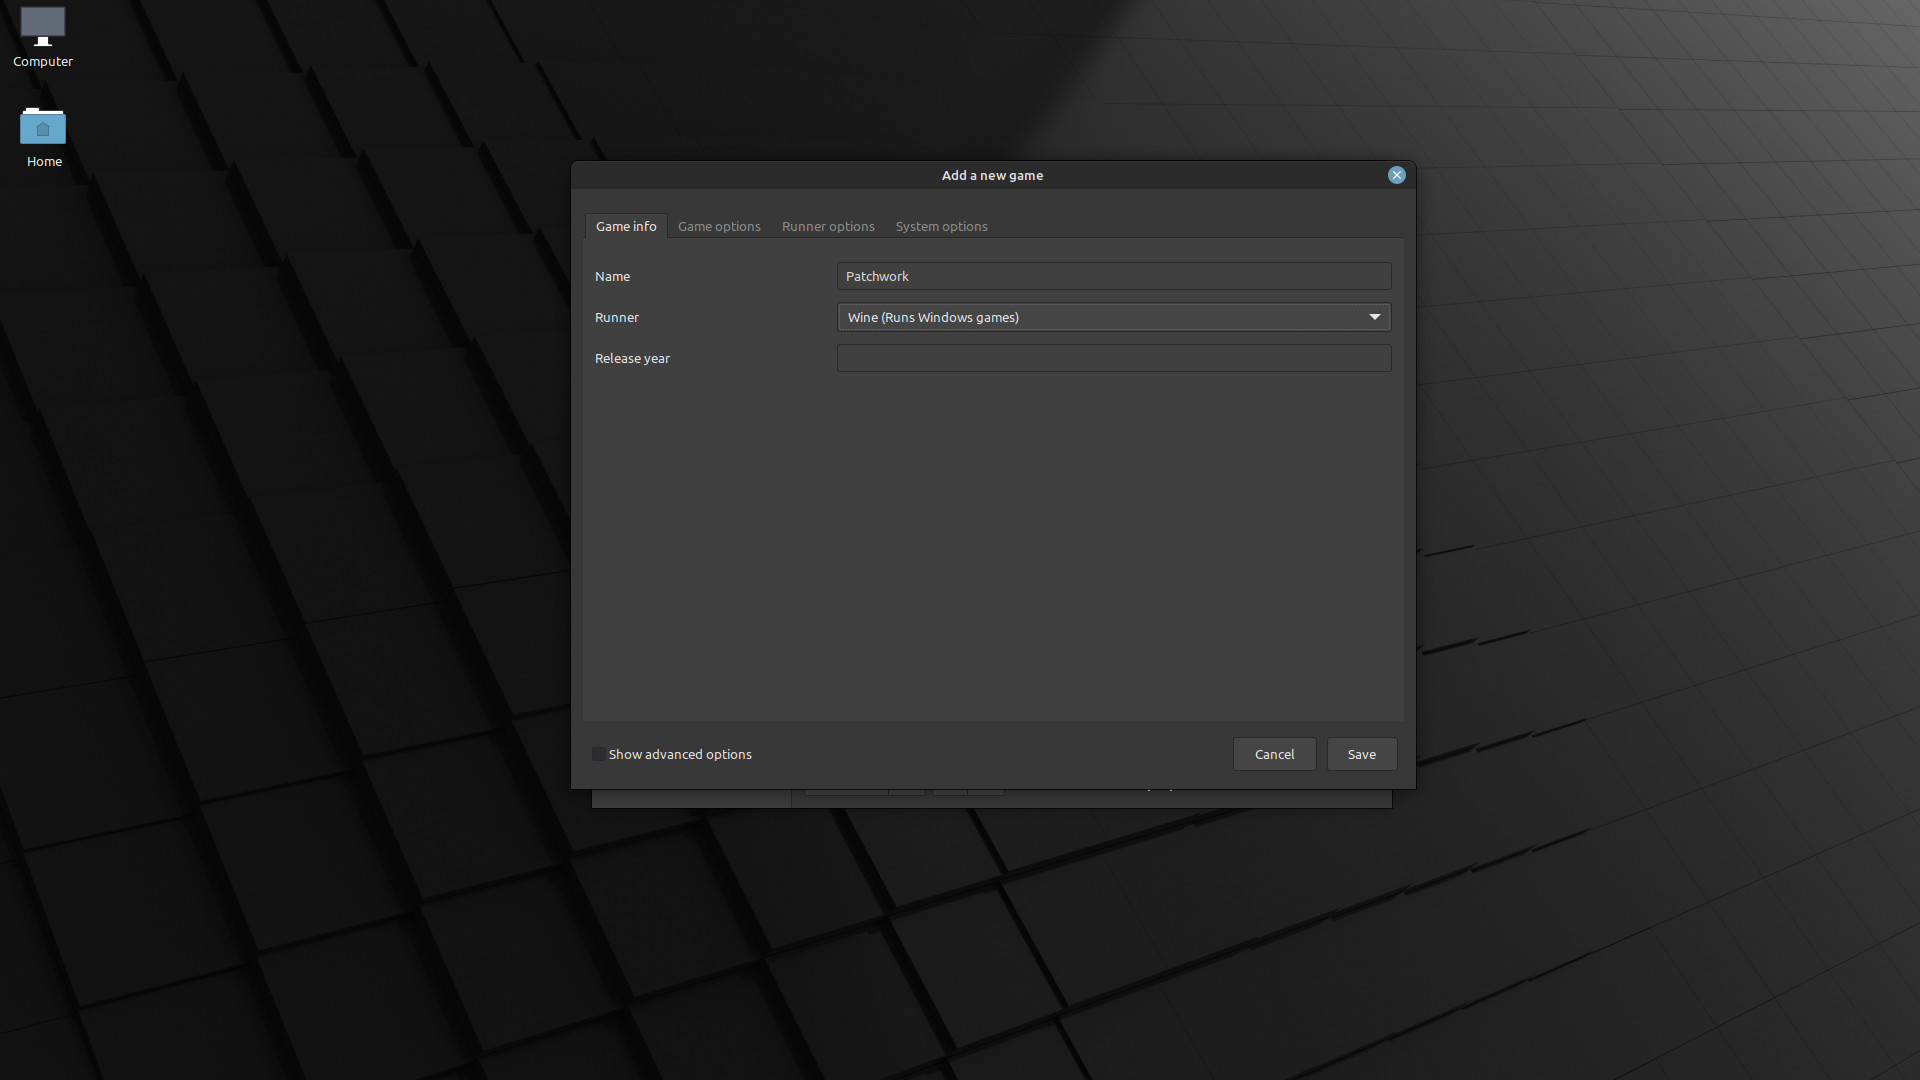Click the empty Release year field

(1114, 358)
